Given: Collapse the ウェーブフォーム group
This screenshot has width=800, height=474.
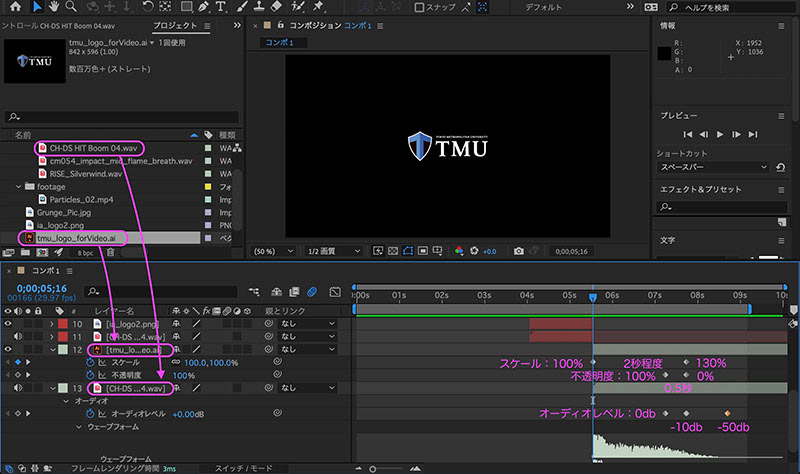Looking at the screenshot, I should 79,427.
